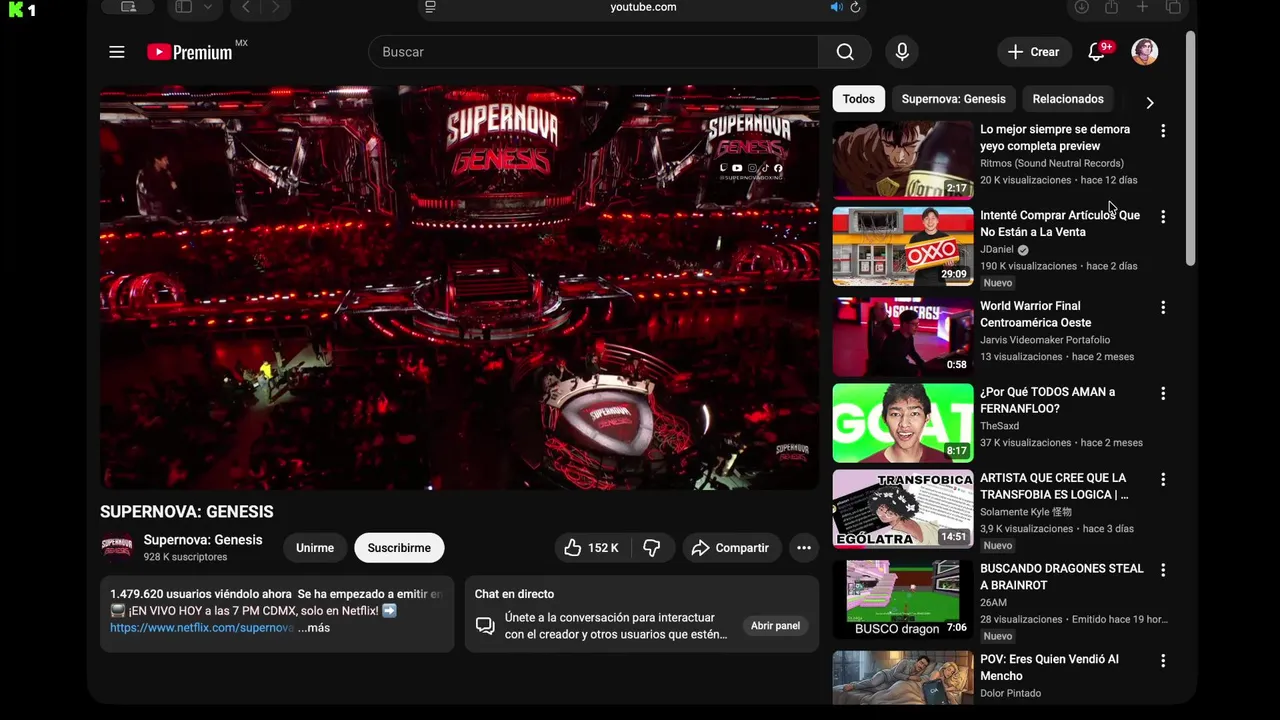Viewport: 1280px width, 720px height.
Task: Open options for Lo mejor siempre se demora
Action: pos(1163,131)
